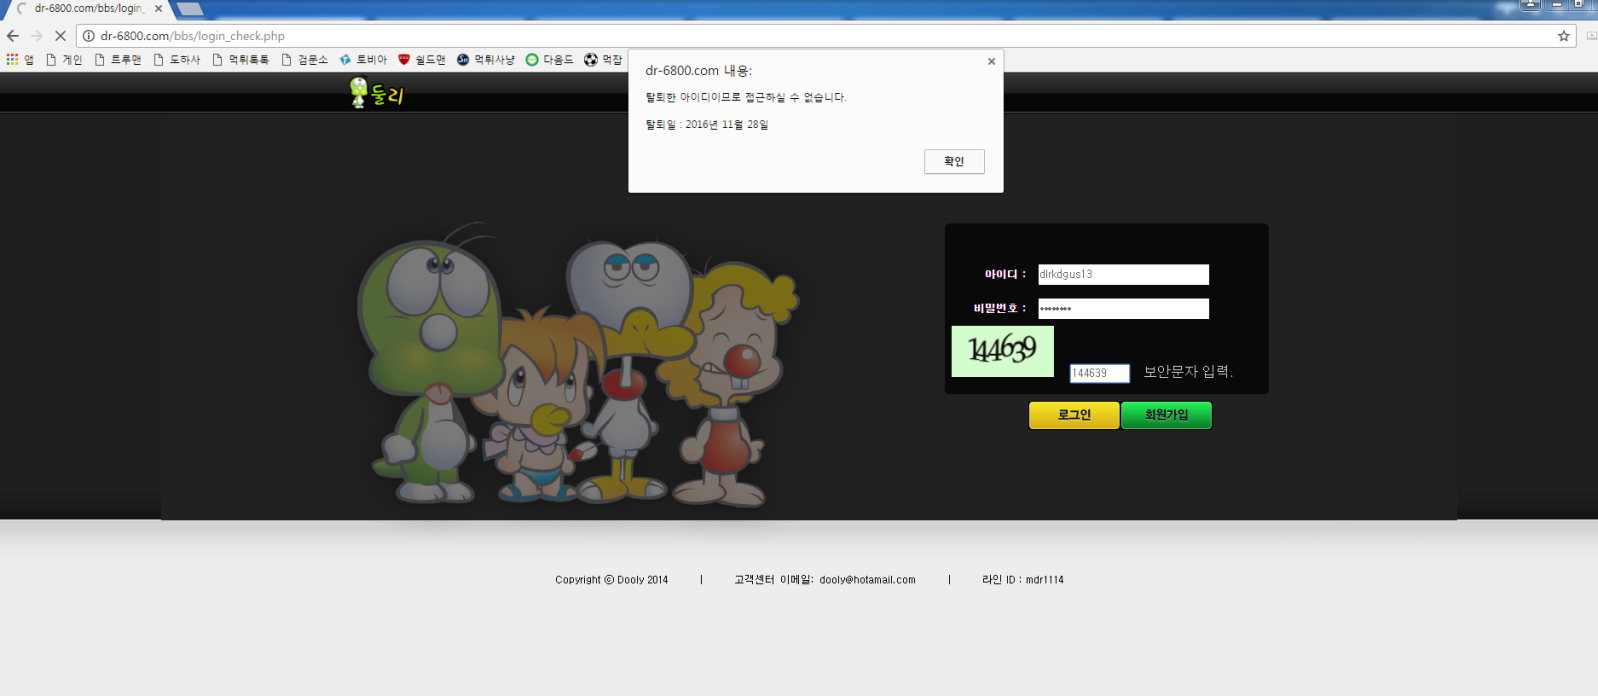1598x696 pixels.
Task: Click the dooly@hotamail.com email text
Action: click(867, 580)
